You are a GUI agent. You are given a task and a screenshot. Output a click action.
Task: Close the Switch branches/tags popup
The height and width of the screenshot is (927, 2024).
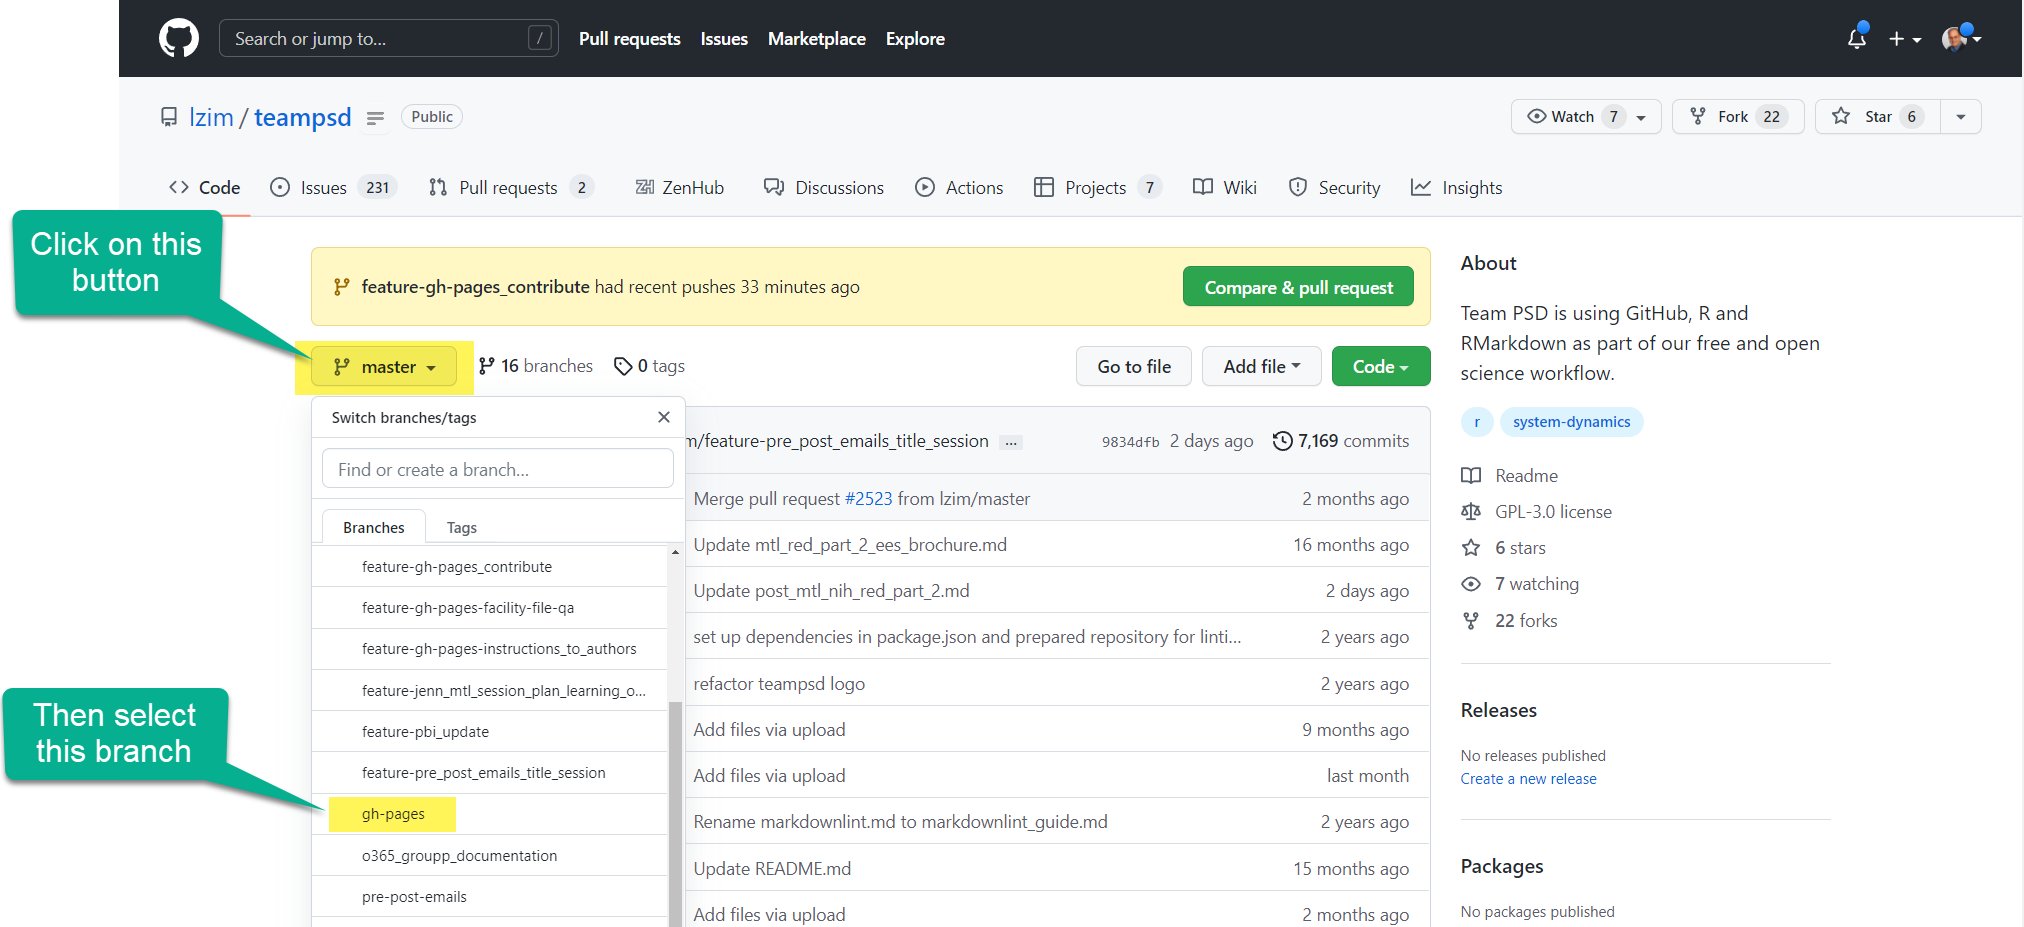point(664,417)
